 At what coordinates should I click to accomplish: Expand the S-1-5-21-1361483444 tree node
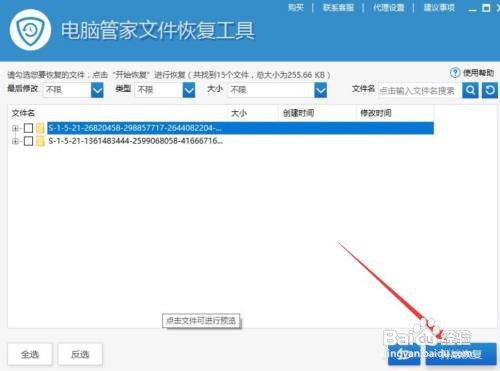pos(15,141)
